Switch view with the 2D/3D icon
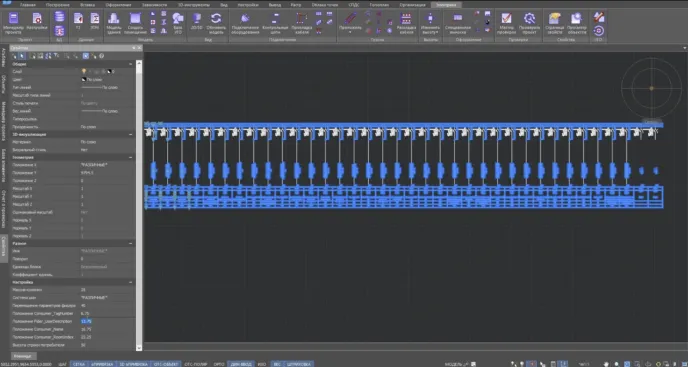The width and height of the screenshot is (688, 367). 197,21
